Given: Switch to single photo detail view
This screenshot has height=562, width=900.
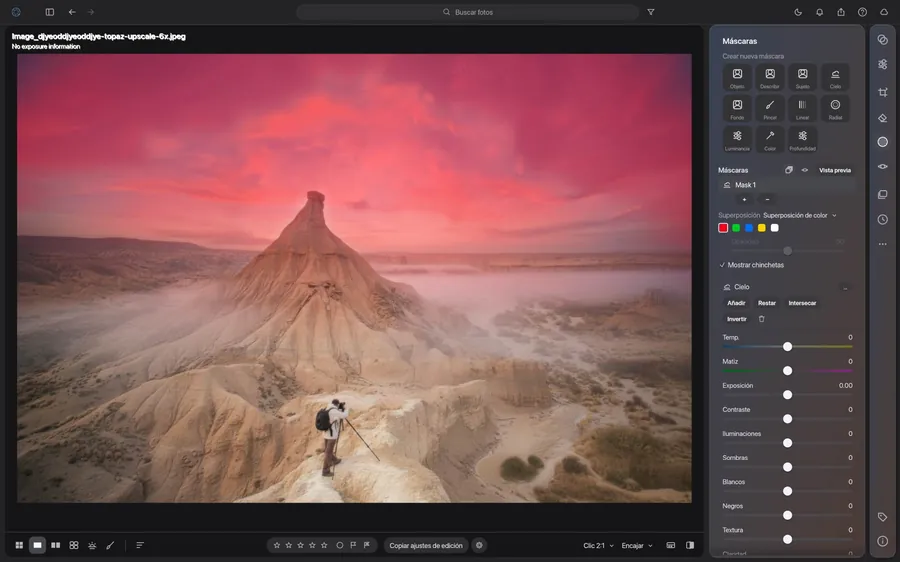Looking at the screenshot, I should 37,545.
